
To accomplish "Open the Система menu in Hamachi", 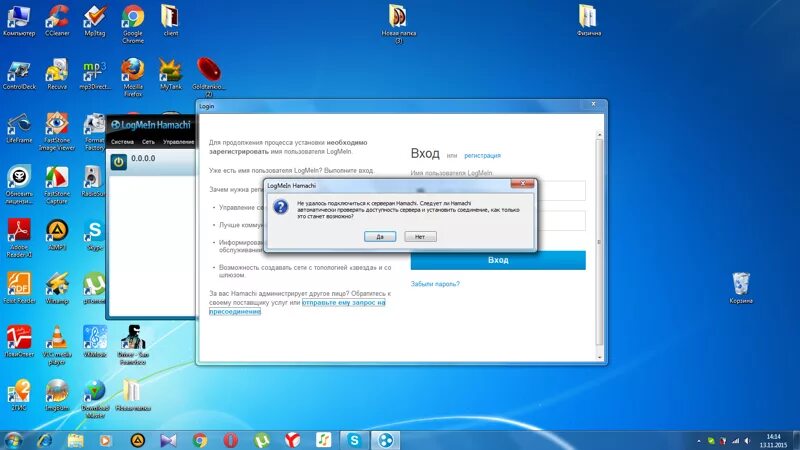I will [122, 142].
